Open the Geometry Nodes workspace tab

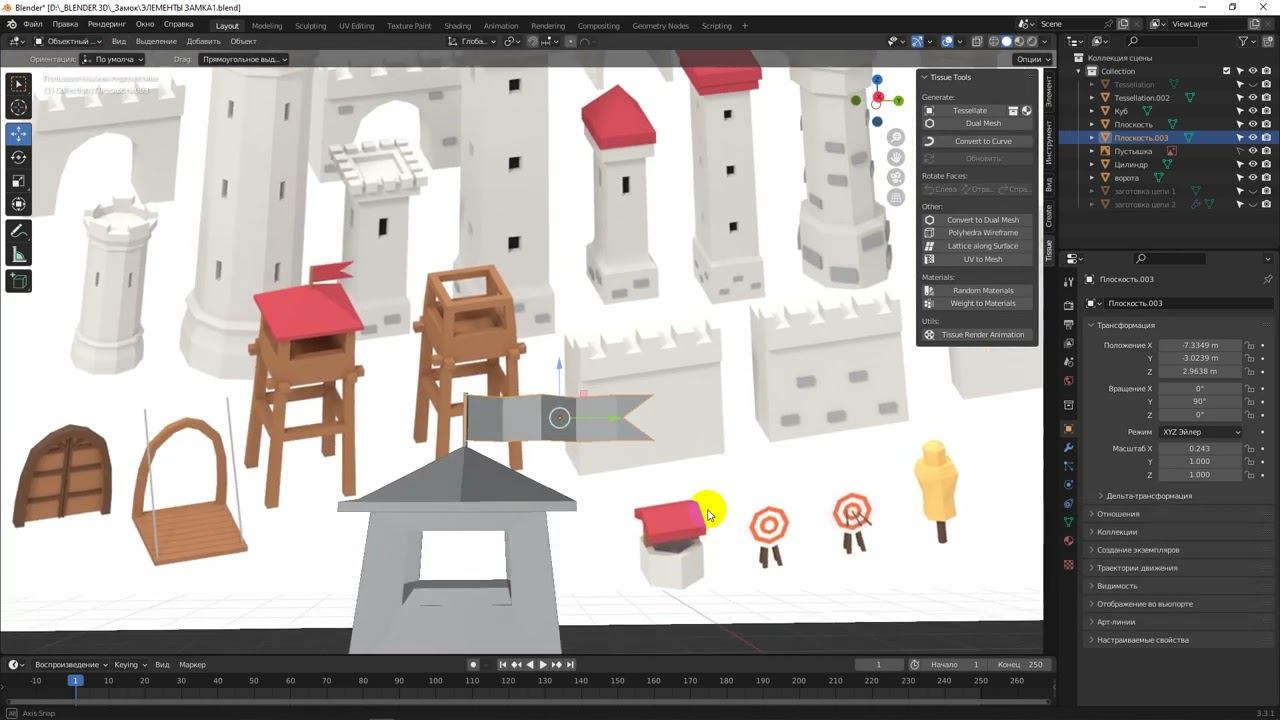coord(661,25)
